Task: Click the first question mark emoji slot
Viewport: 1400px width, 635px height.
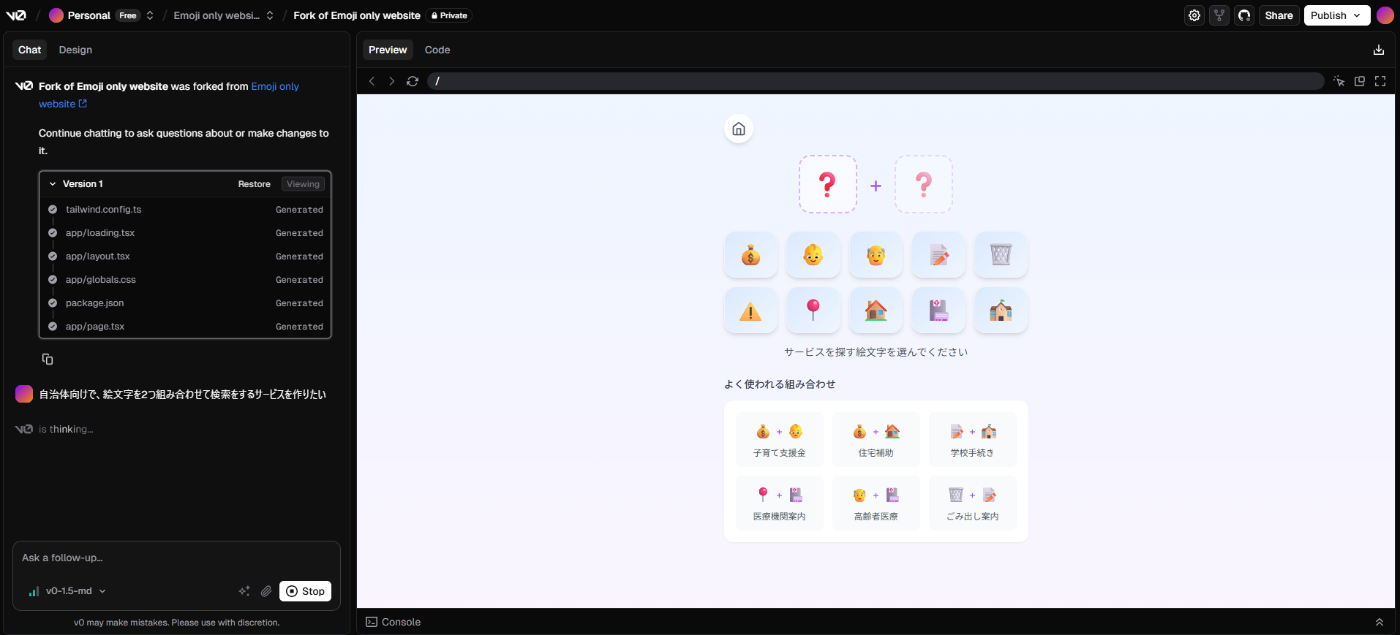Action: (x=827, y=184)
